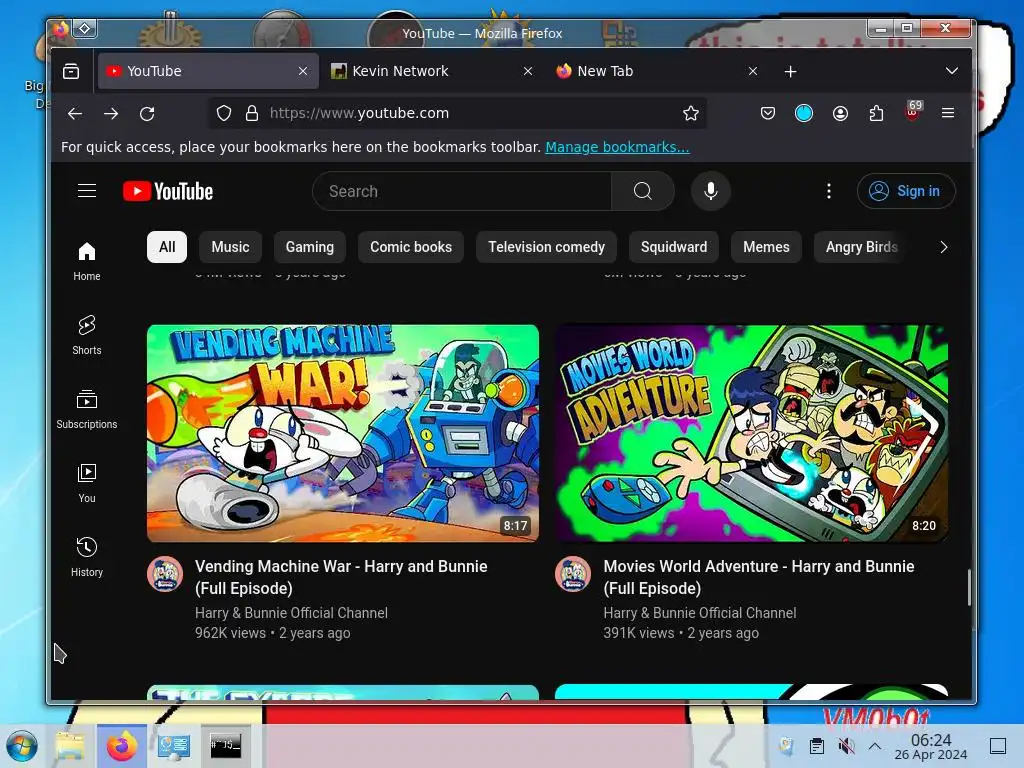Search with your voice microphone
1024x768 pixels.
click(711, 191)
